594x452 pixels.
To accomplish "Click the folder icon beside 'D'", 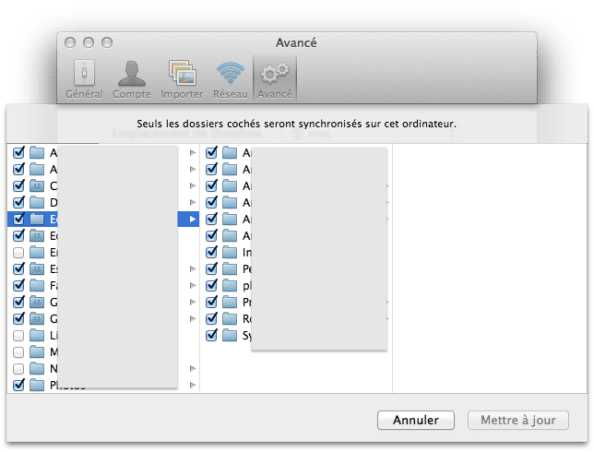I will (x=37, y=202).
